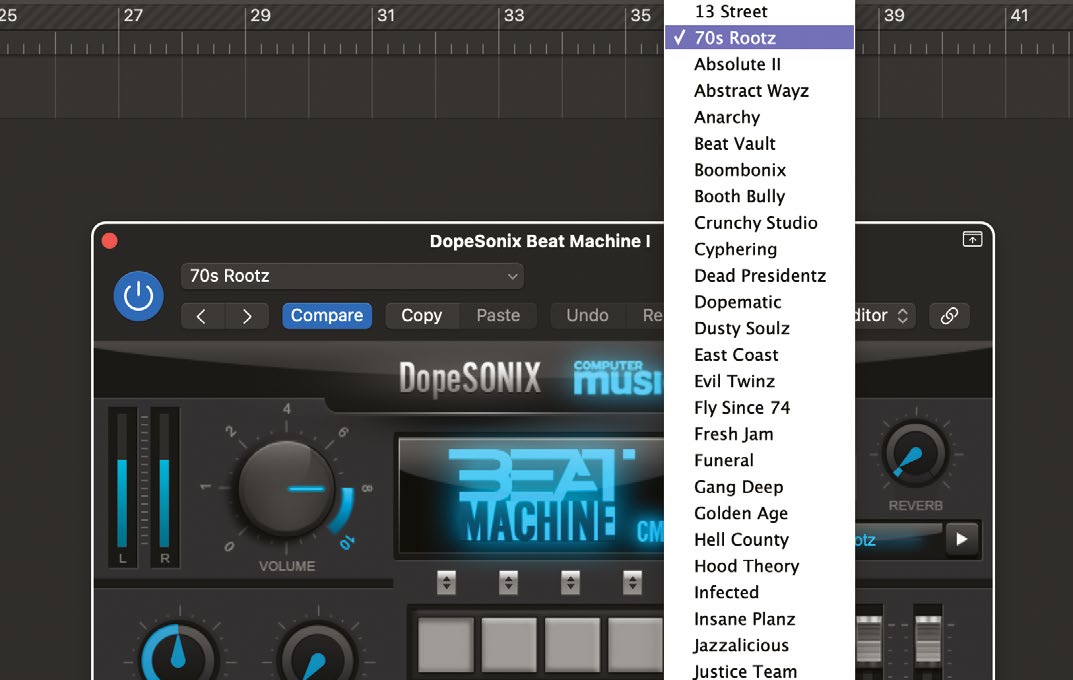The image size is (1073, 680).
Task: Toggle the plugin power bypass button
Action: (138, 296)
